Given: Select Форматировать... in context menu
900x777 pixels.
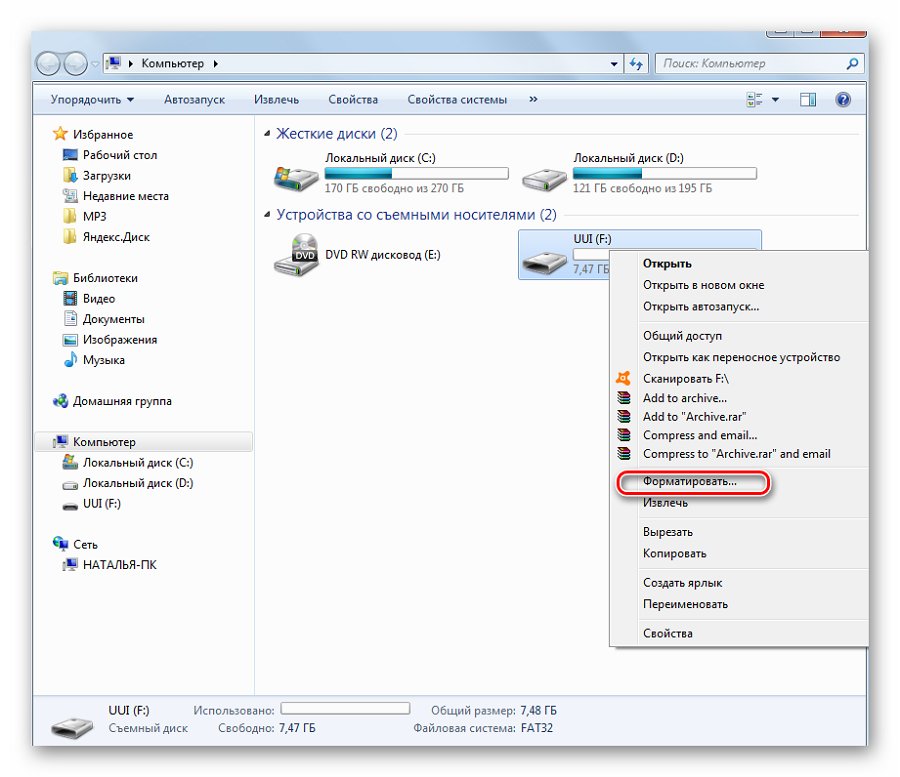Looking at the screenshot, I should point(689,481).
